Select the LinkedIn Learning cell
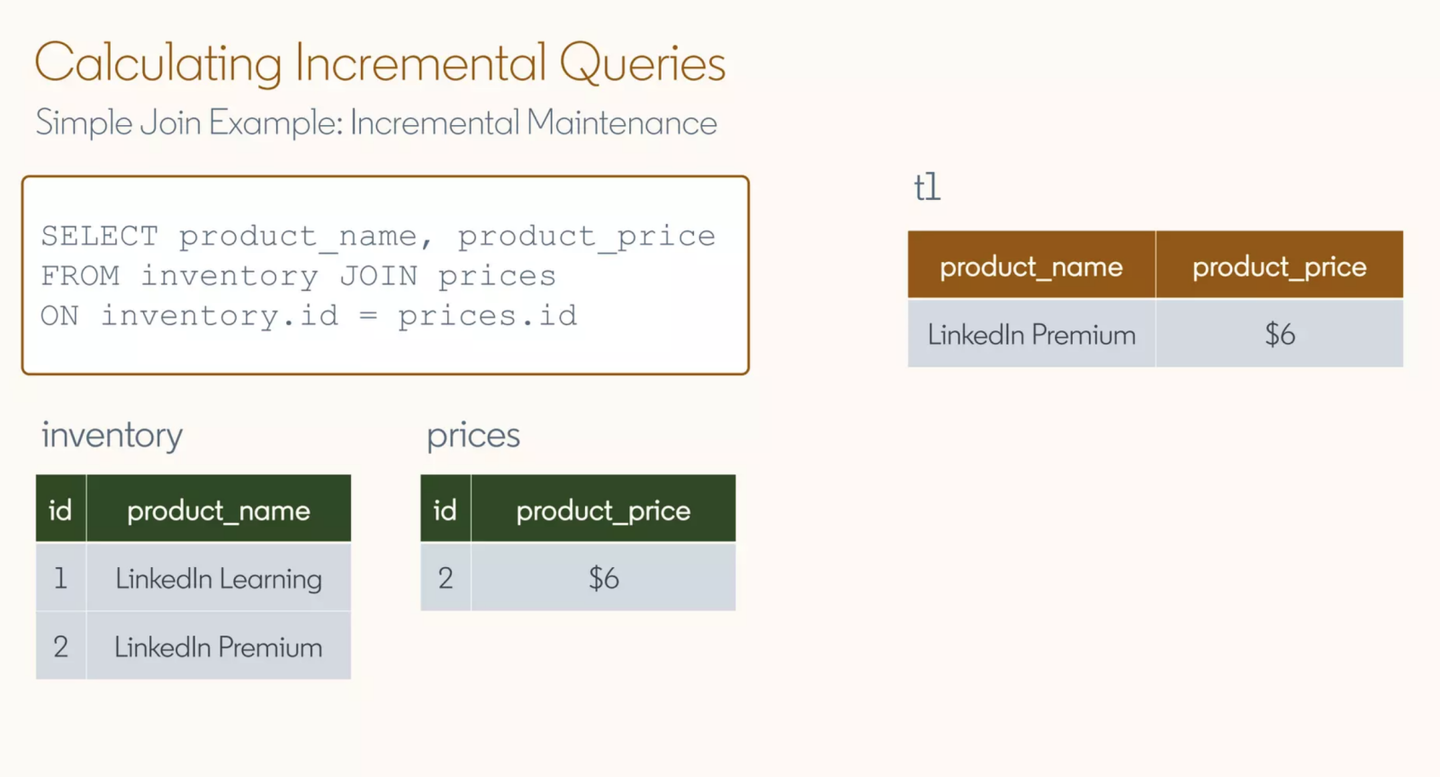Screen dimensions: 1440x777 (x=219, y=578)
